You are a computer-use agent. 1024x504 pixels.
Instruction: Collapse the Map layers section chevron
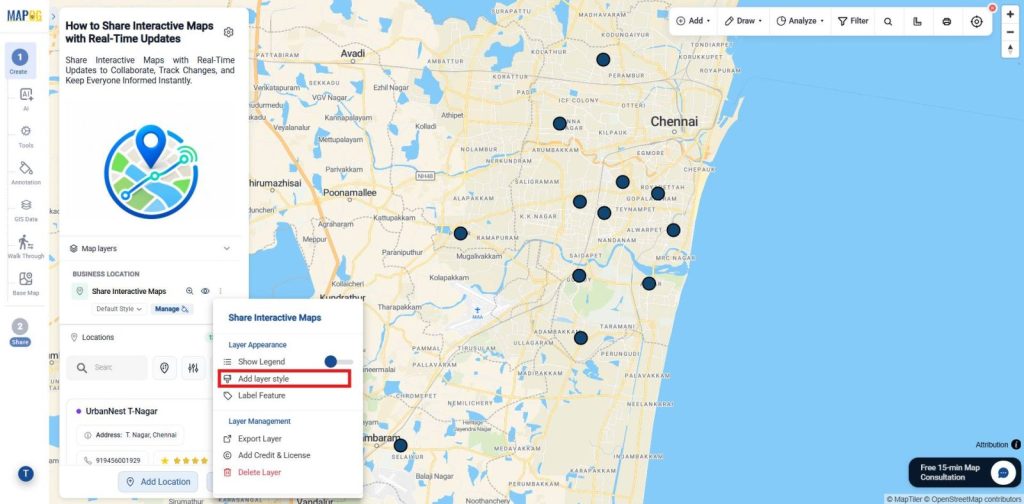[x=227, y=249]
